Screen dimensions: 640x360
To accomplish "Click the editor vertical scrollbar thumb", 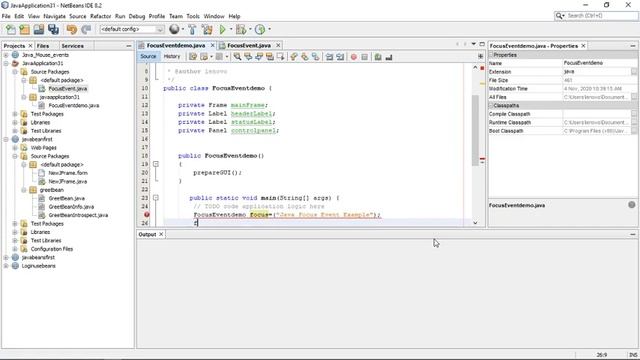I will (475, 130).
